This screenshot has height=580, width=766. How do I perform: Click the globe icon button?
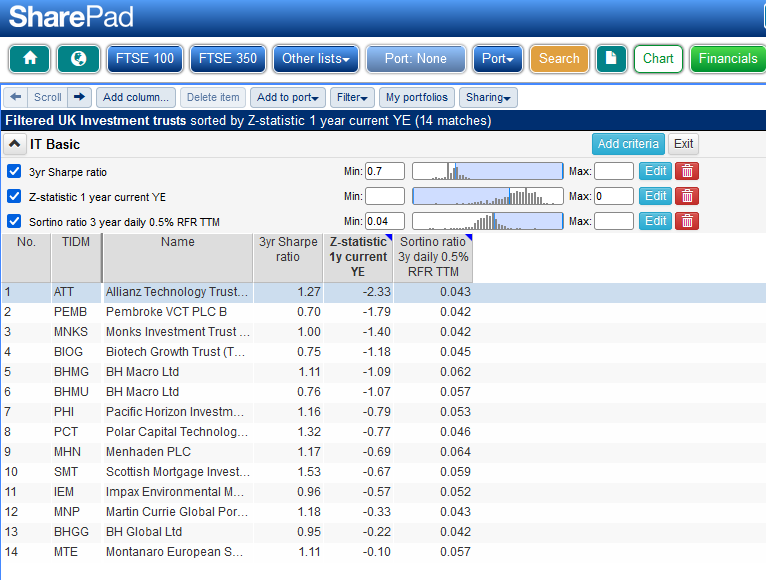pos(78,59)
